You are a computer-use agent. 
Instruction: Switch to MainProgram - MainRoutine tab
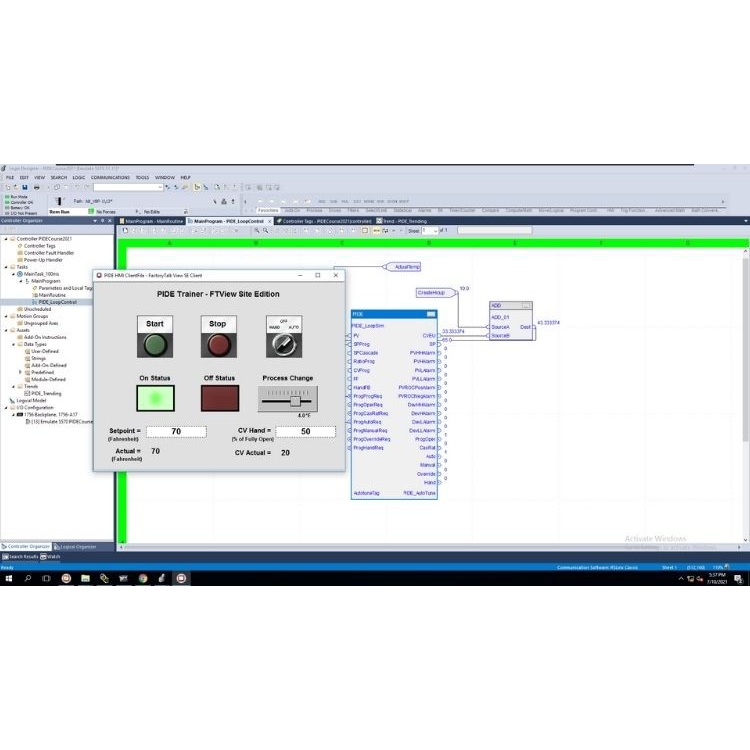coord(151,221)
